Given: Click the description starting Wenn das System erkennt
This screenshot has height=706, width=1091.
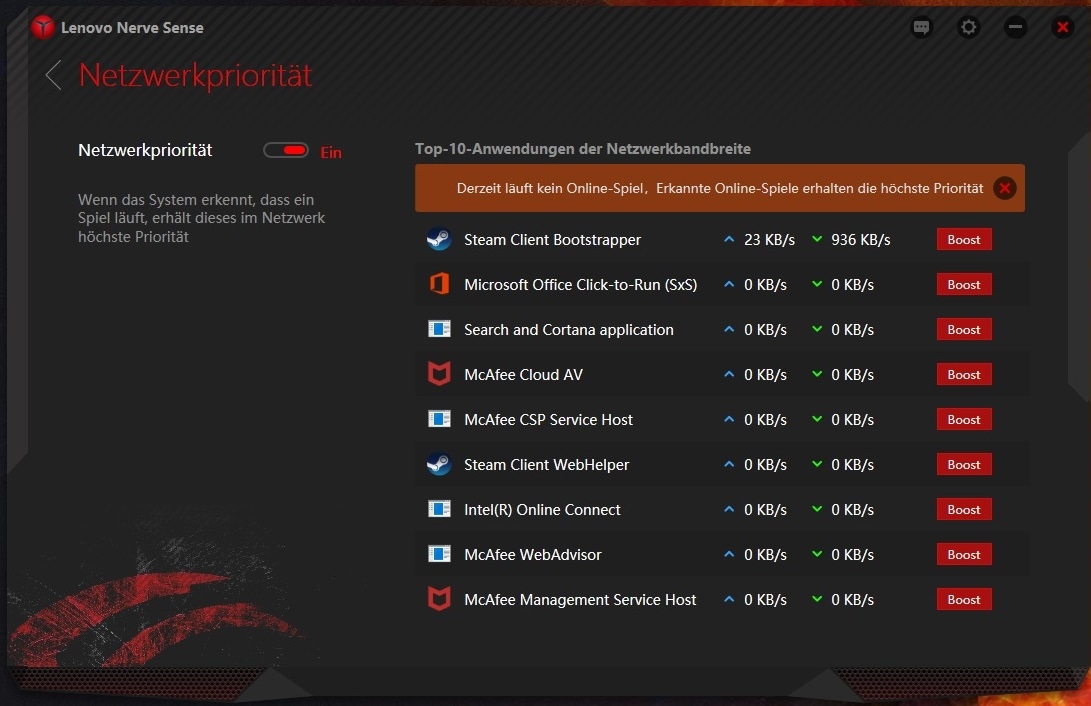Looking at the screenshot, I should click(201, 218).
